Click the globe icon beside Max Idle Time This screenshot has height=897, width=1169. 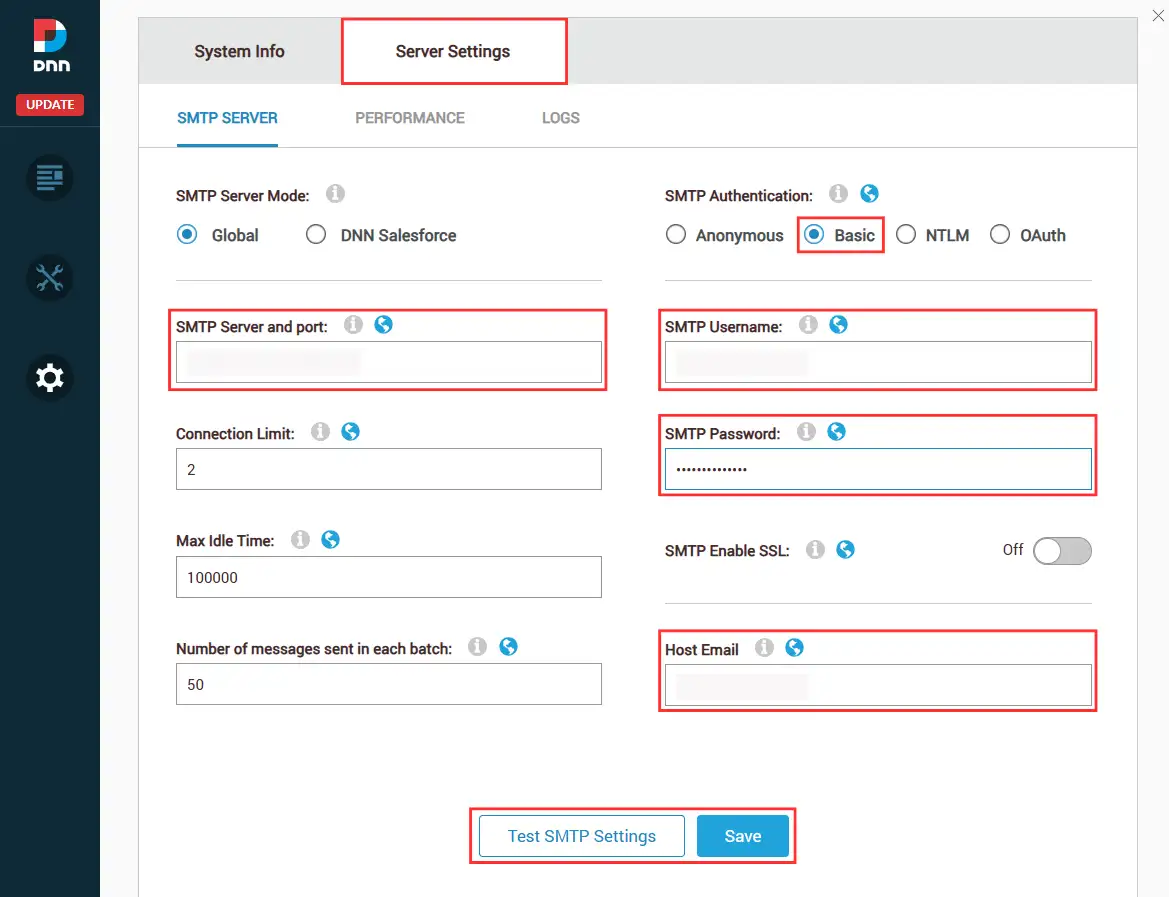click(x=330, y=539)
